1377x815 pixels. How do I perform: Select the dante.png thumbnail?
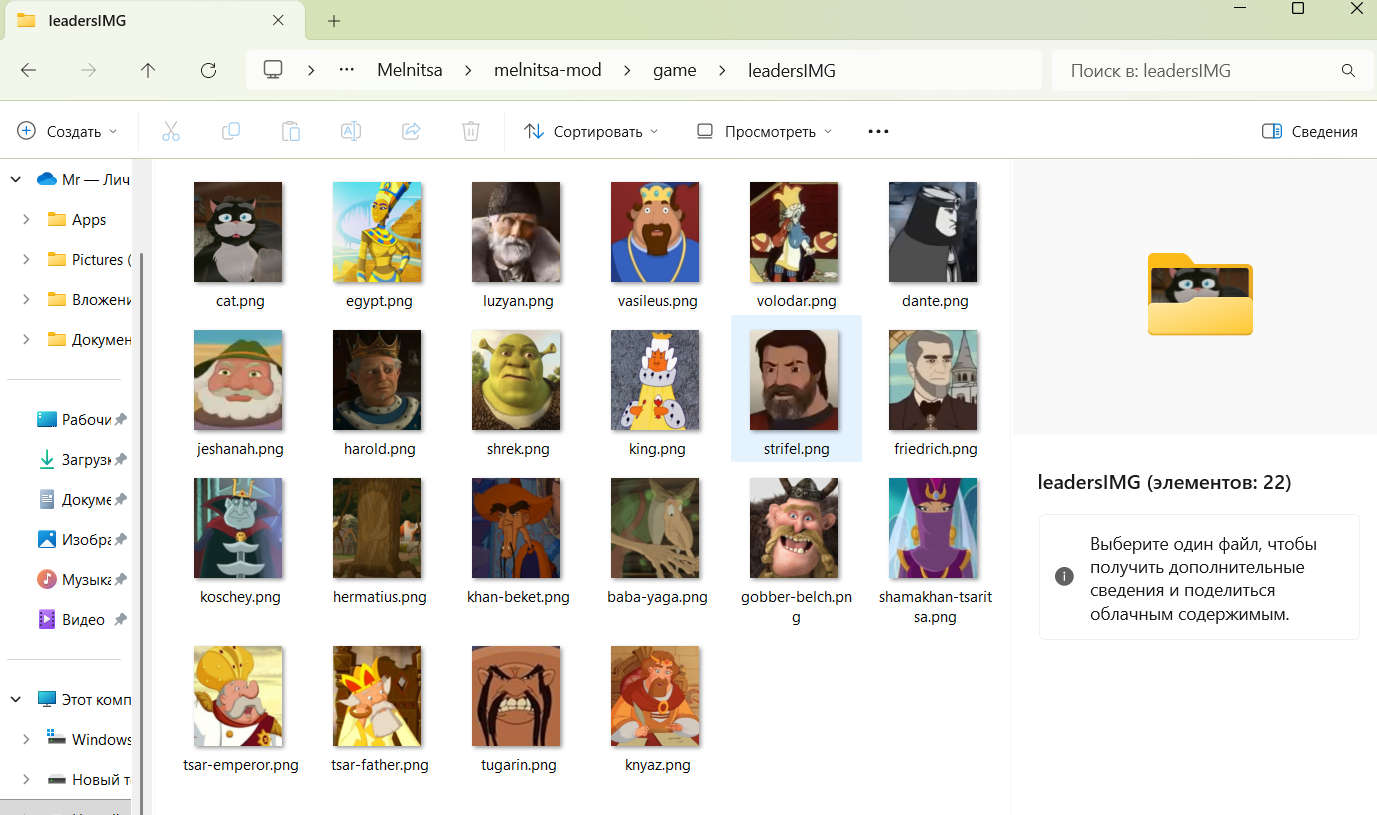click(933, 232)
